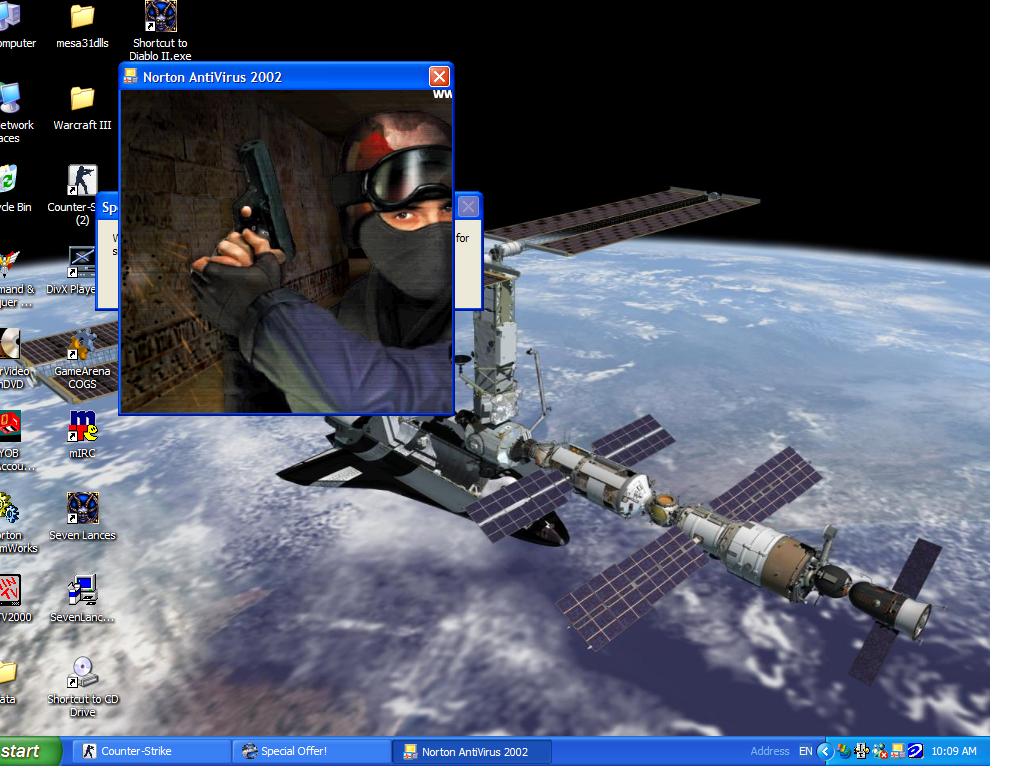Open Shortcut to CD Drive icon
Image resolution: width=1024 pixels, height=768 pixels.
coord(82,686)
